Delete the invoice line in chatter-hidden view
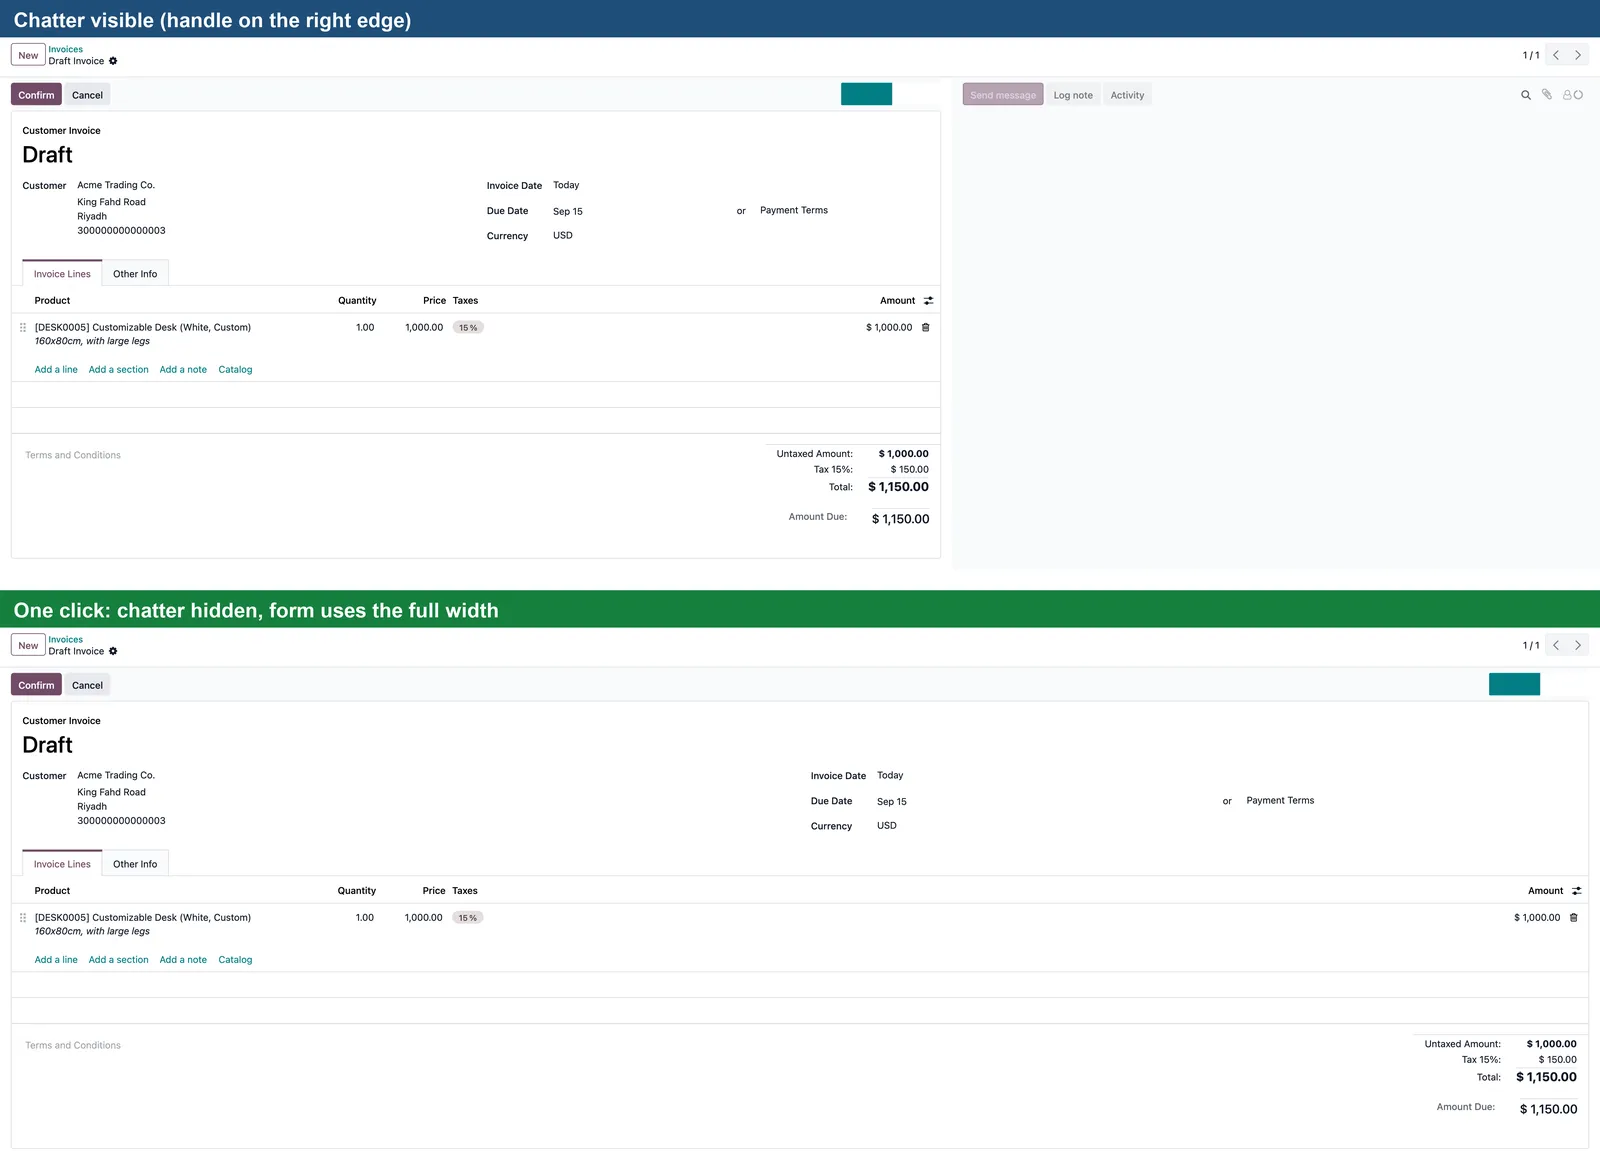The image size is (1600, 1160). click(1574, 917)
